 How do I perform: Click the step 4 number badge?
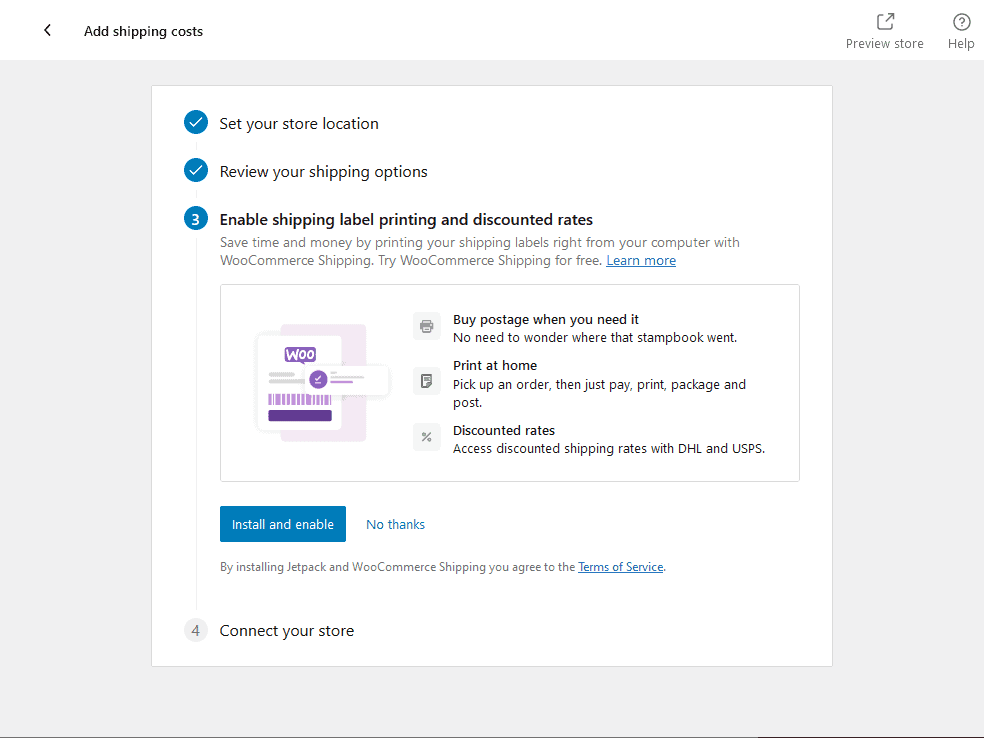click(196, 630)
